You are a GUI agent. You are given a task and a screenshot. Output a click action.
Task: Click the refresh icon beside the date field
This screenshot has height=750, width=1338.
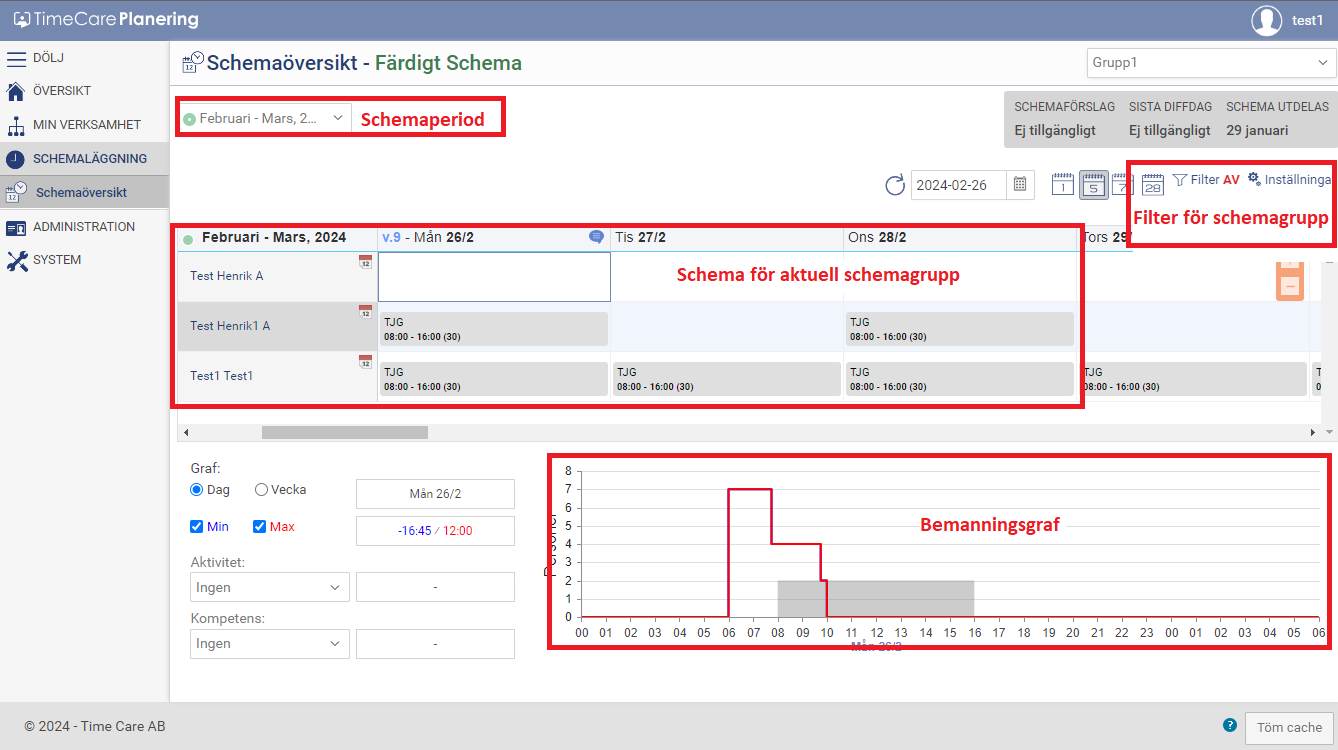(894, 185)
